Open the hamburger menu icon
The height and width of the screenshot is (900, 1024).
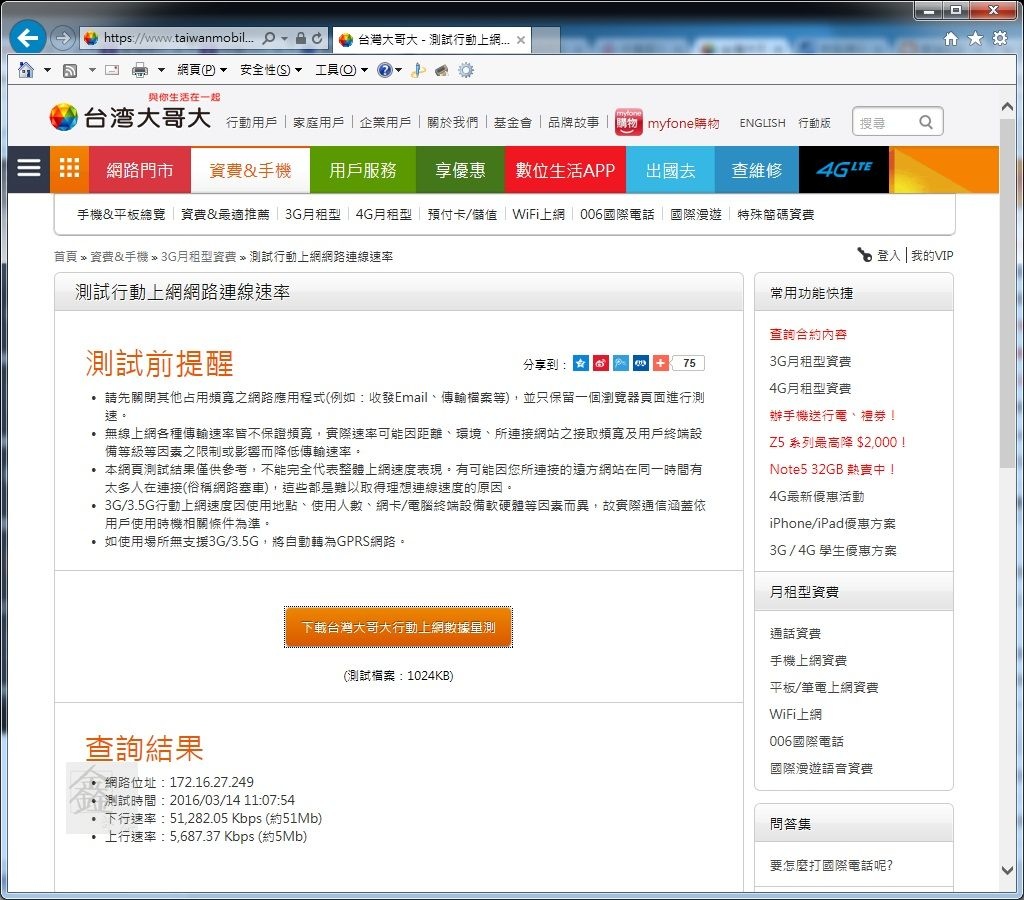click(29, 169)
